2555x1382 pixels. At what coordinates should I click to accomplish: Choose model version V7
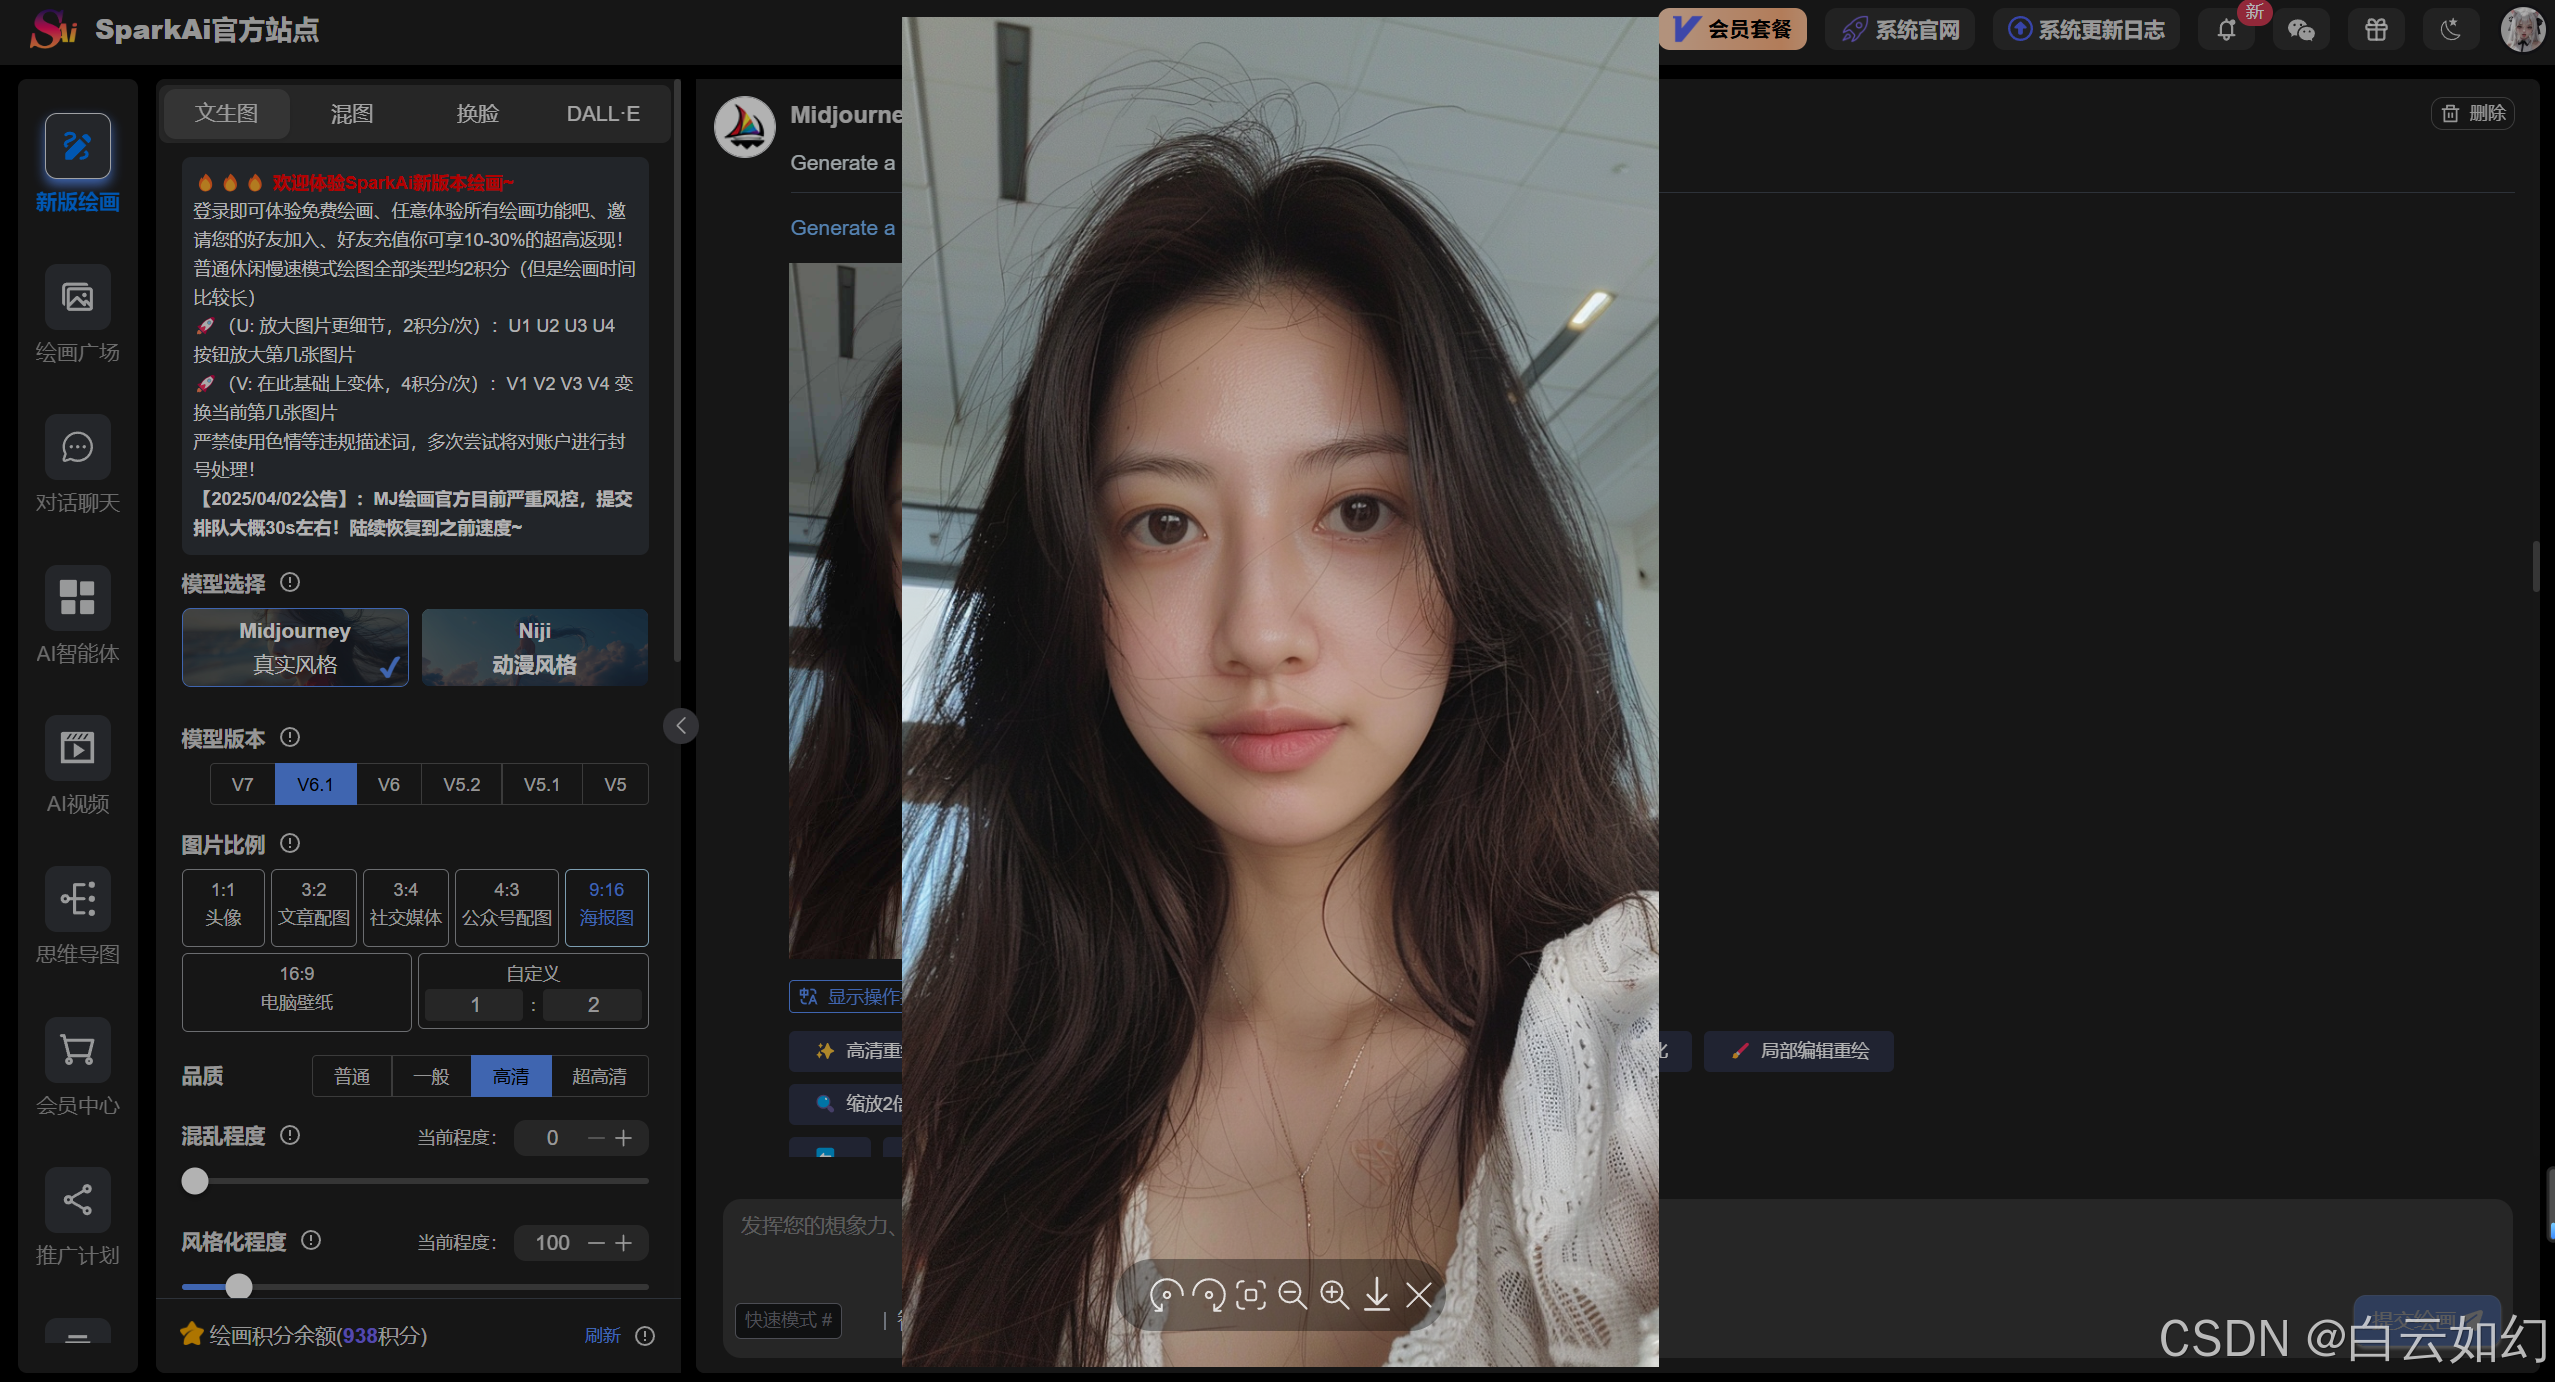[242, 784]
